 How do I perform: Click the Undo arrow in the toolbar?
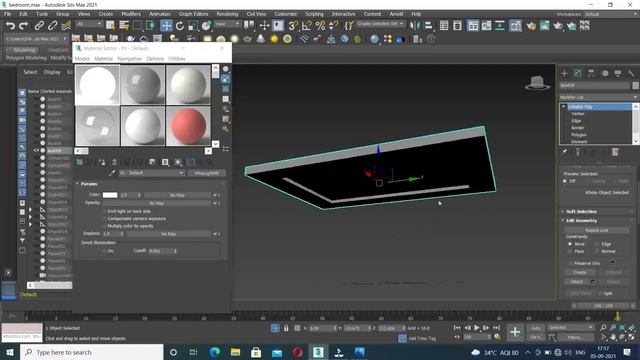click(10, 26)
